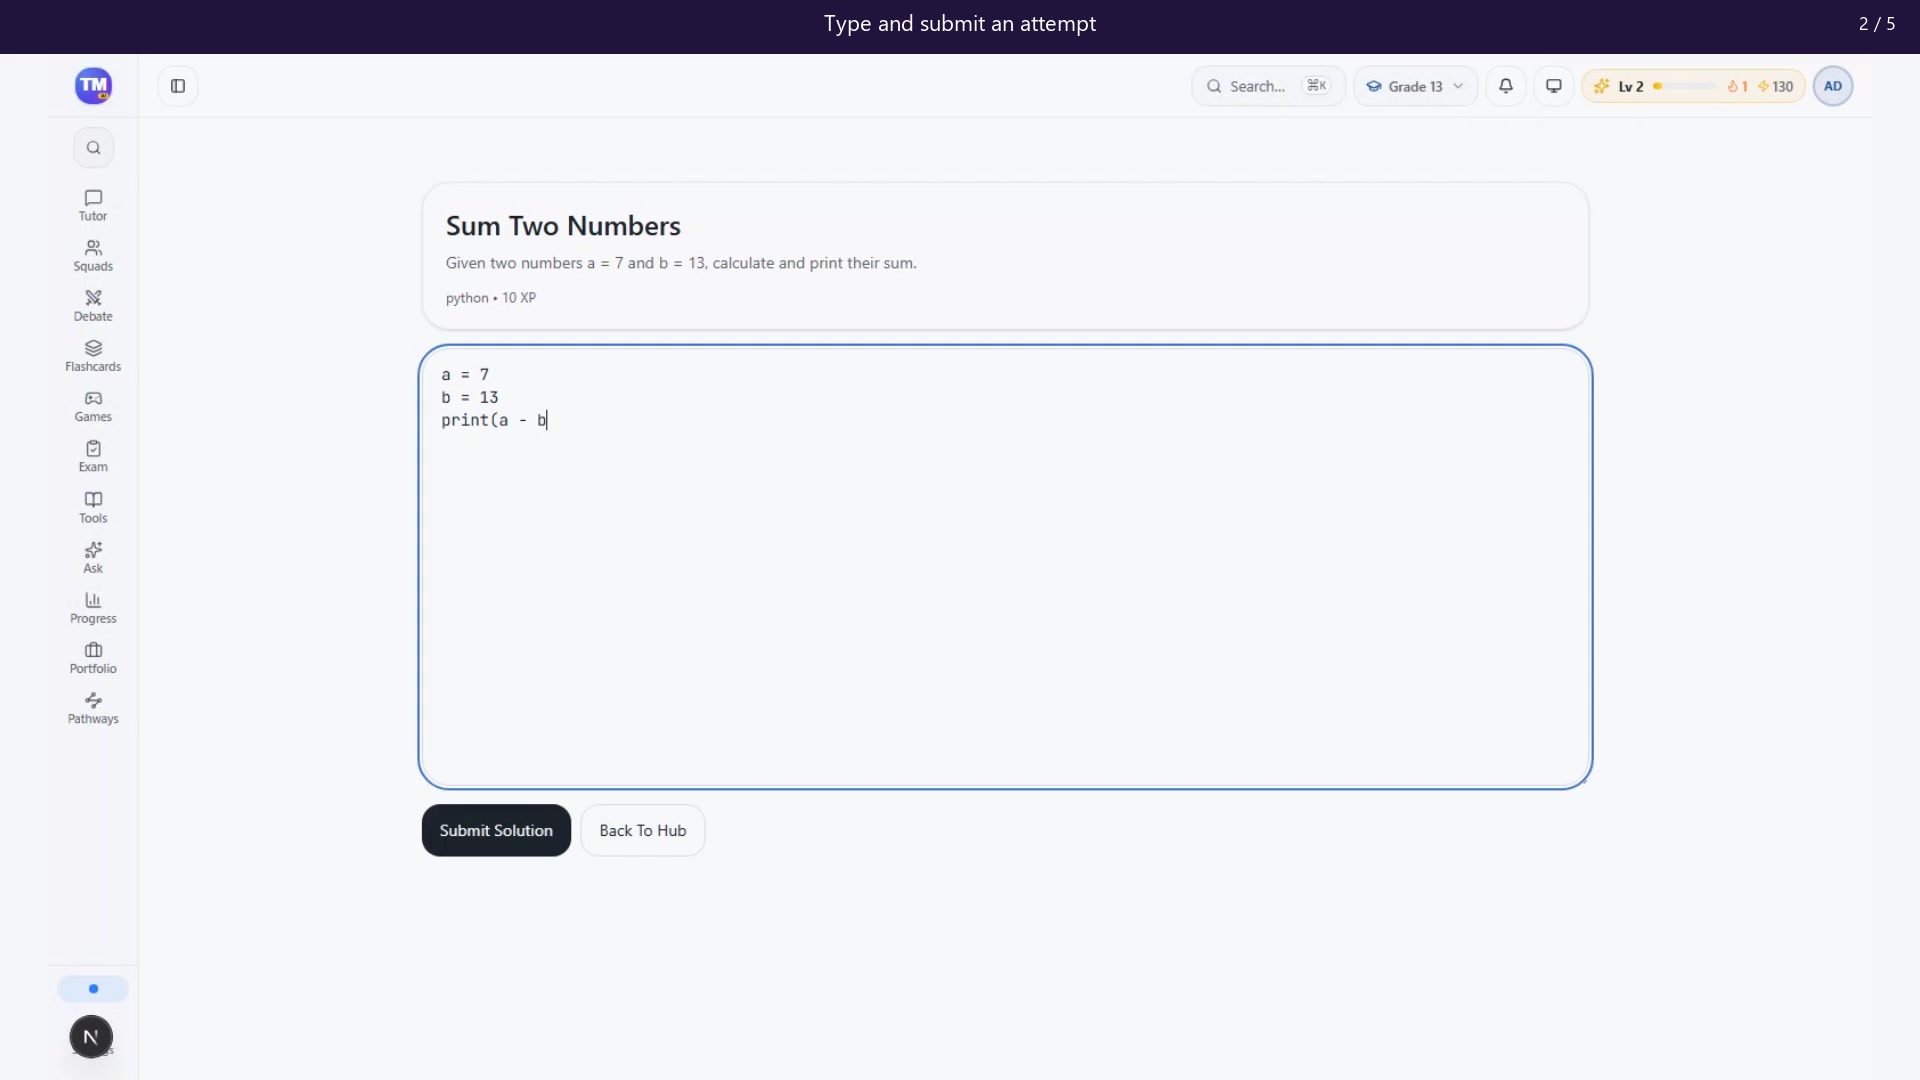
Task: Click the python • 10 XP label
Action: (491, 298)
